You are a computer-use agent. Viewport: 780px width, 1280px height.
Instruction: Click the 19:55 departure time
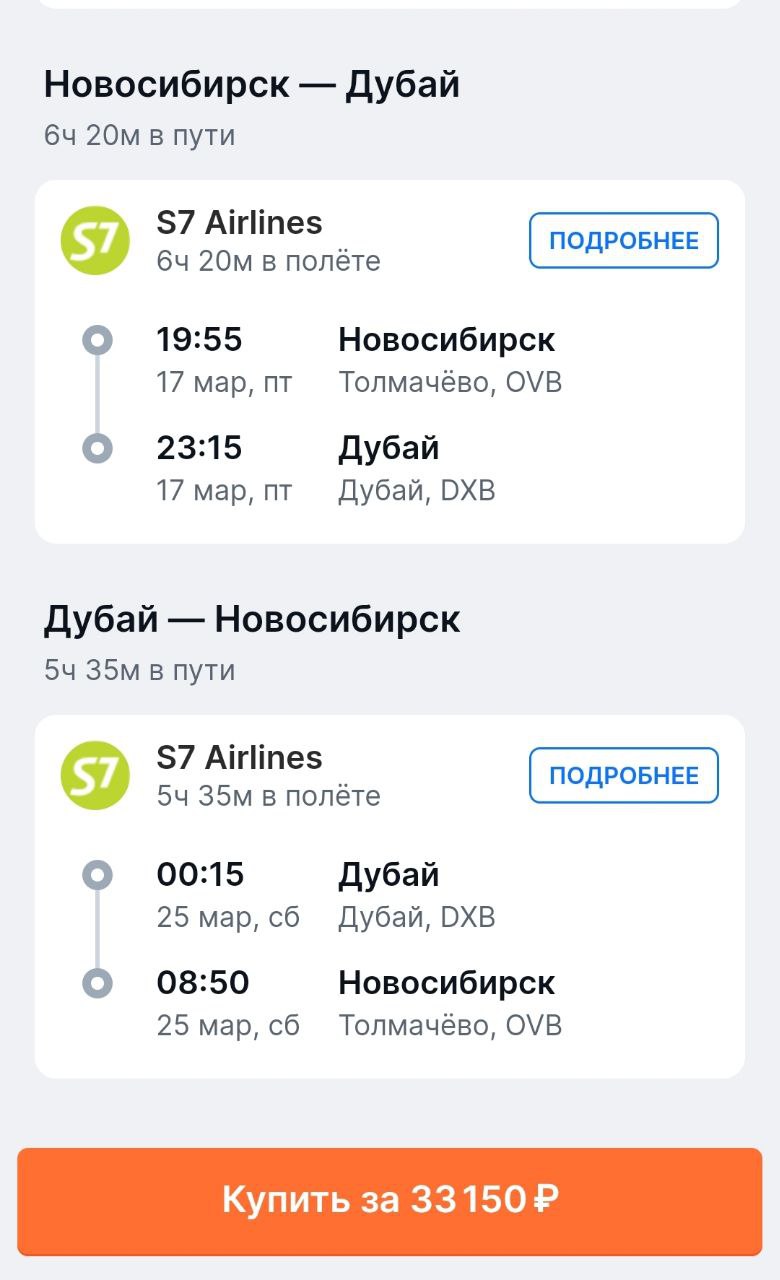pyautogui.click(x=199, y=340)
